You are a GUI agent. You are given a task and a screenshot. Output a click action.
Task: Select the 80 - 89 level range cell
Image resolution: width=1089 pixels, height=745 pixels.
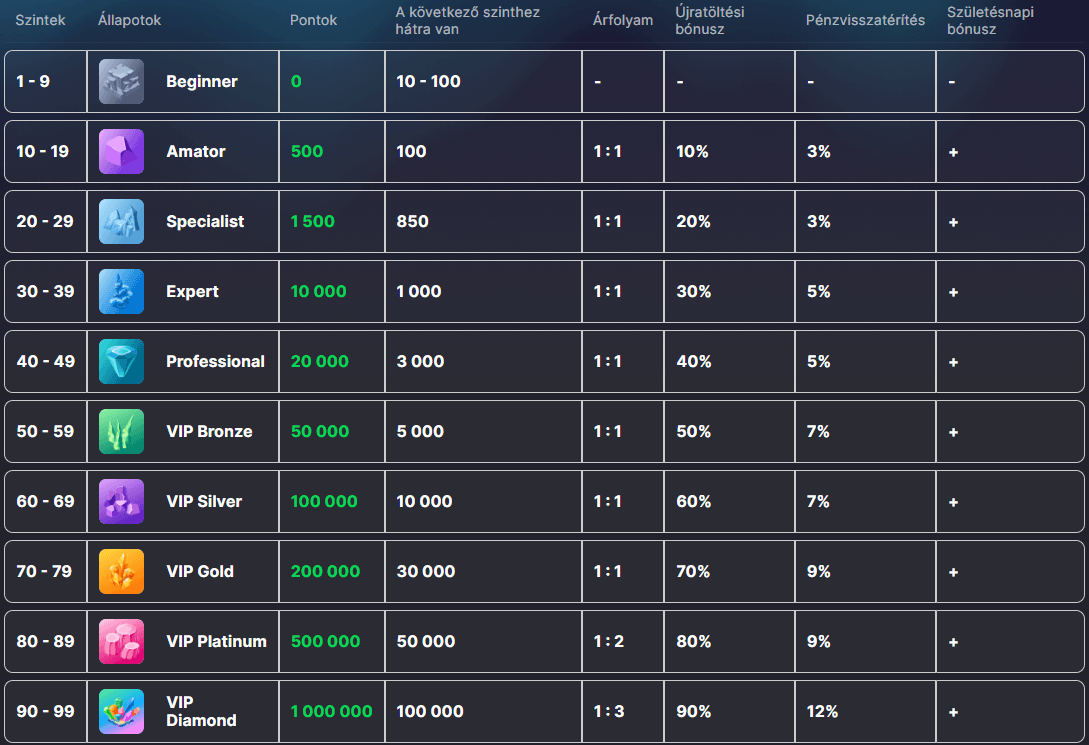[x=45, y=642]
